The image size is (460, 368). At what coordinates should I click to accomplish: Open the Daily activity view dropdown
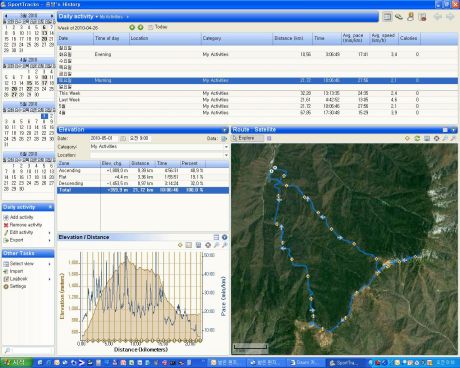point(97,17)
